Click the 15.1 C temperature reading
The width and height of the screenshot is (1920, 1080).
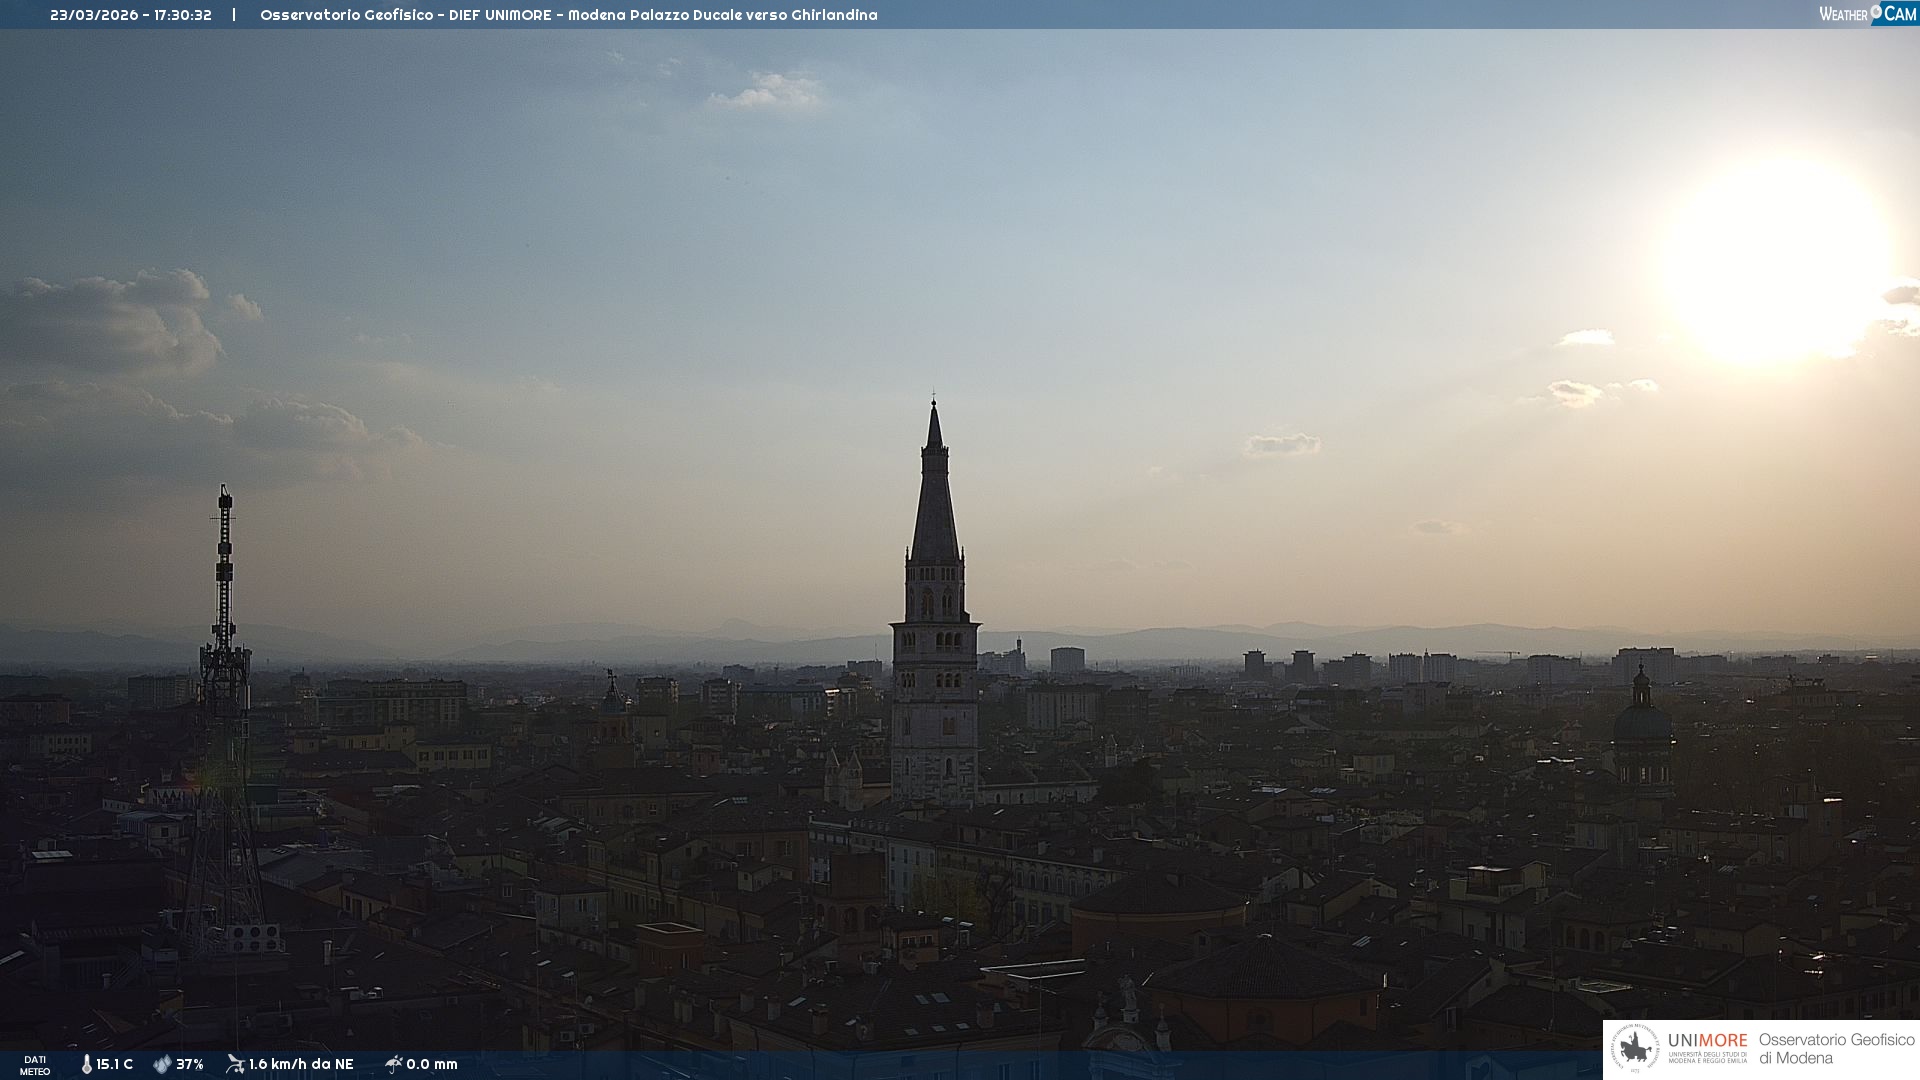pyautogui.click(x=115, y=1064)
